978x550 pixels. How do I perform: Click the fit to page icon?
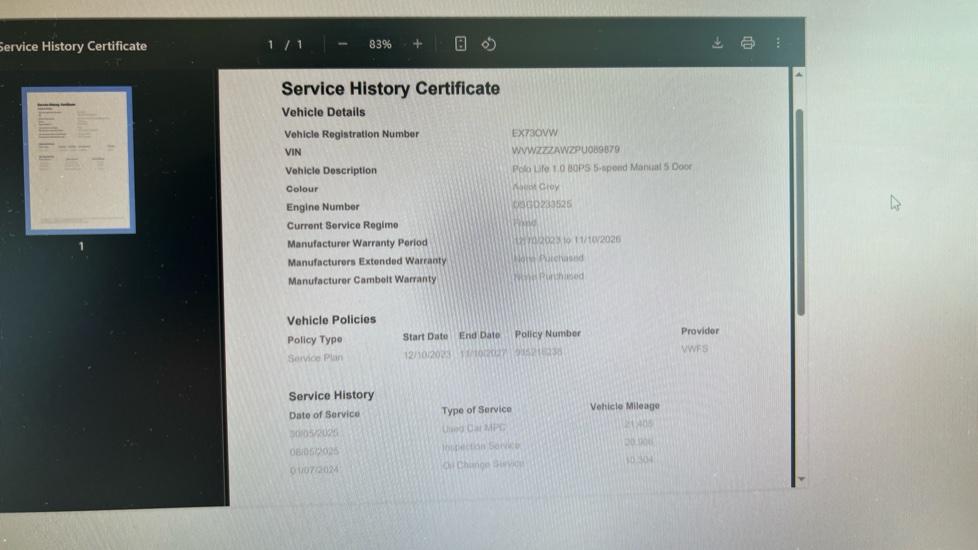coord(460,44)
